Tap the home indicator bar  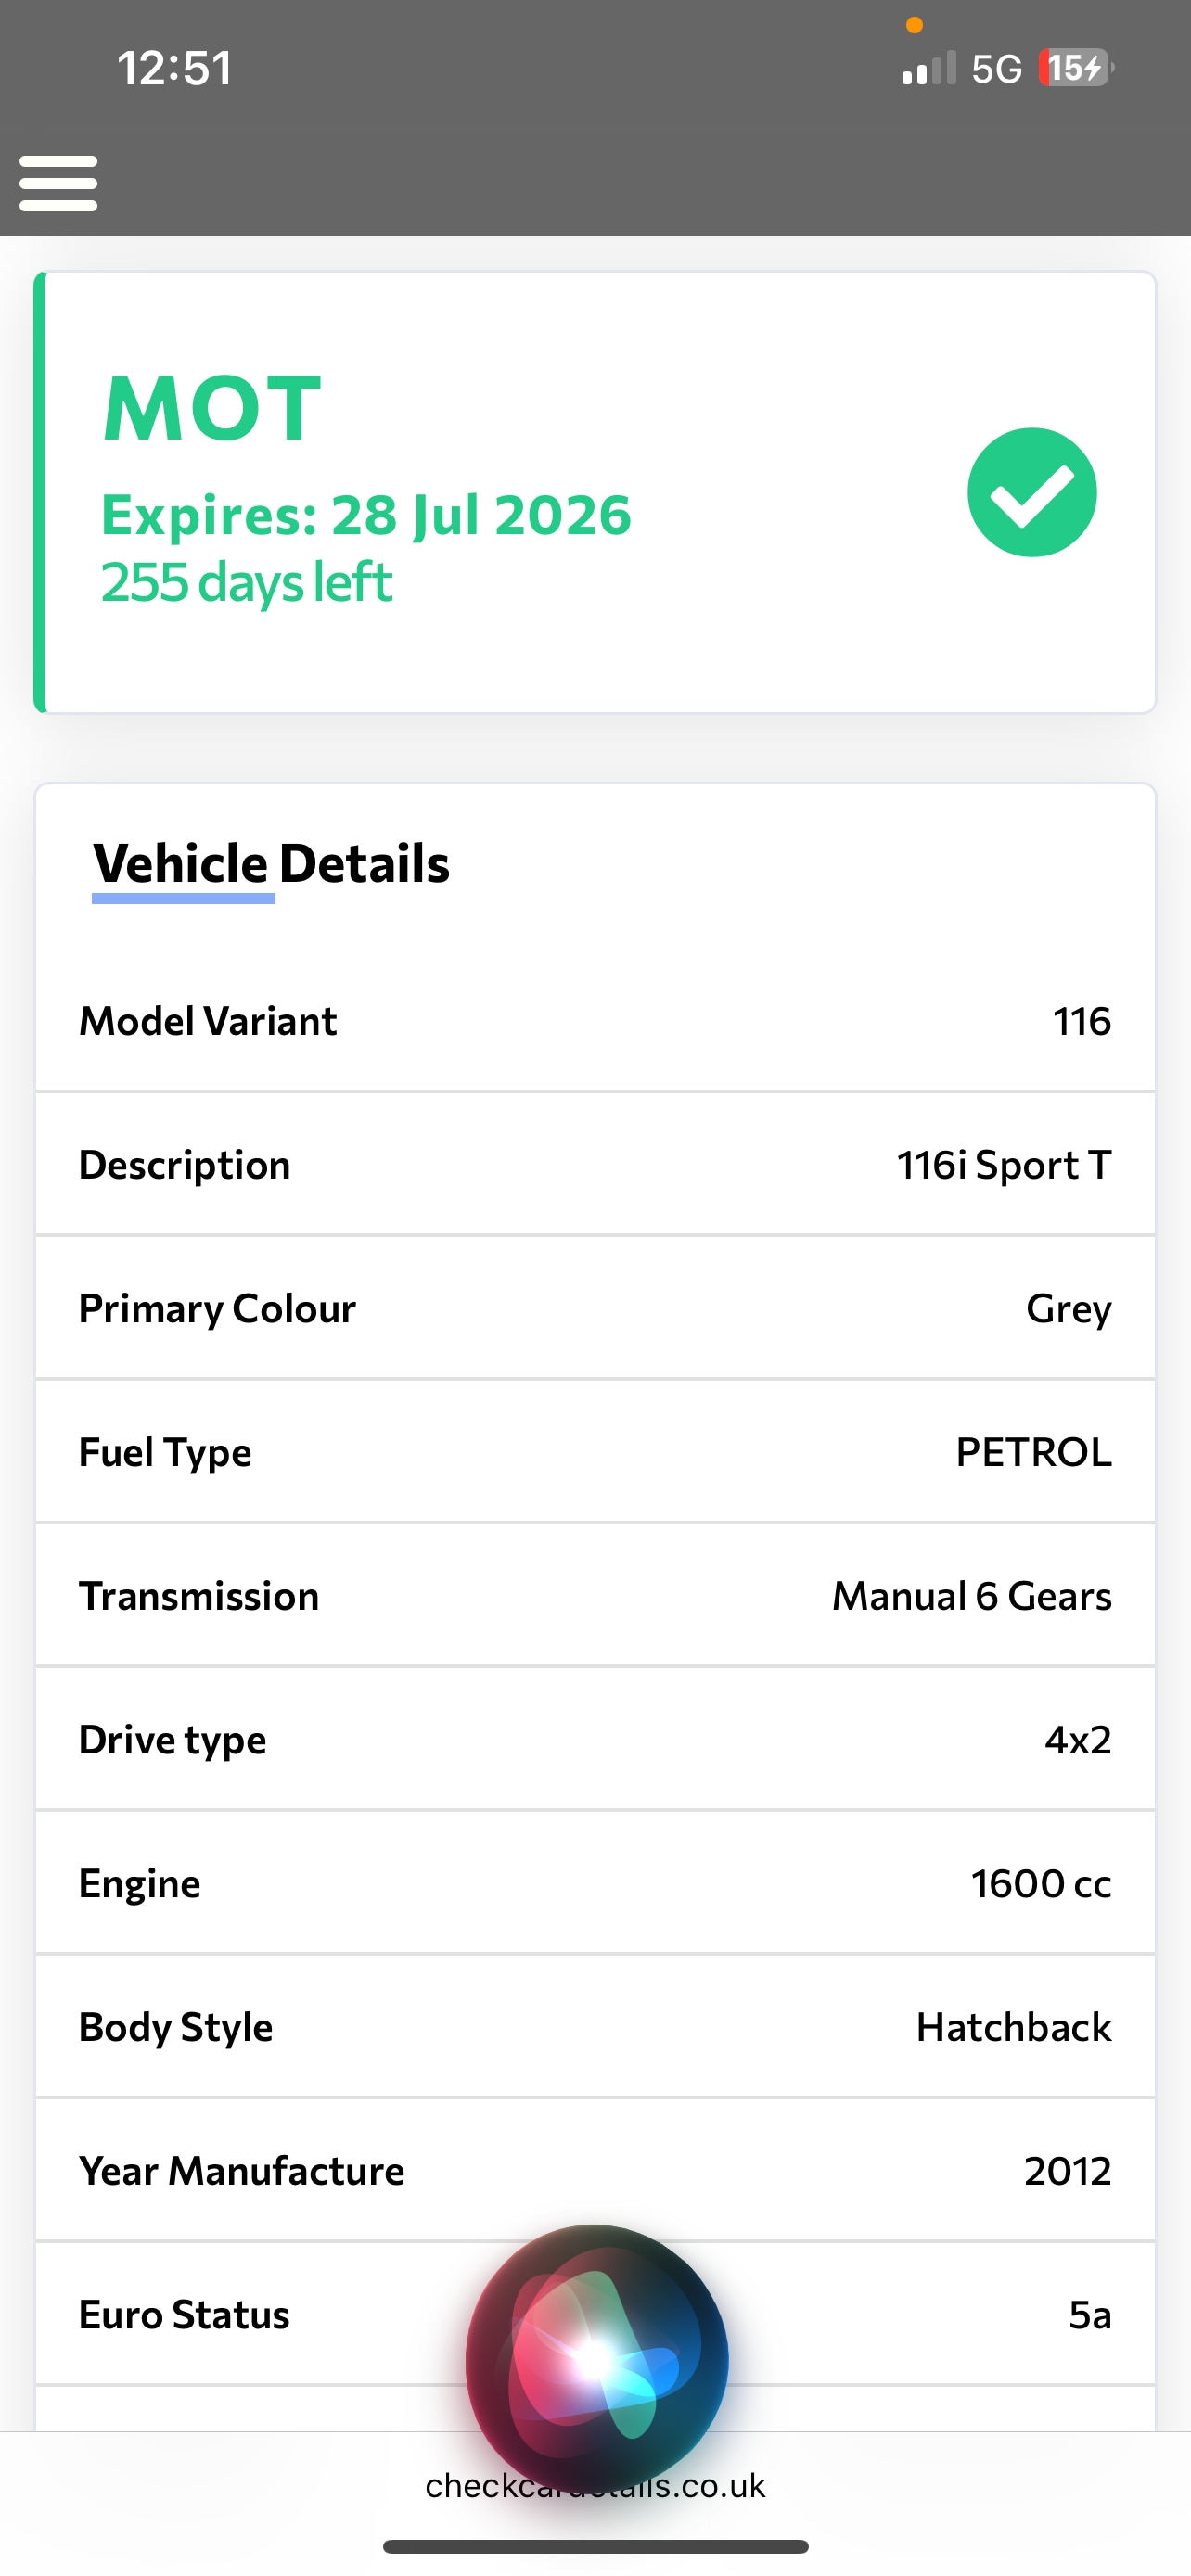(x=595, y=2546)
